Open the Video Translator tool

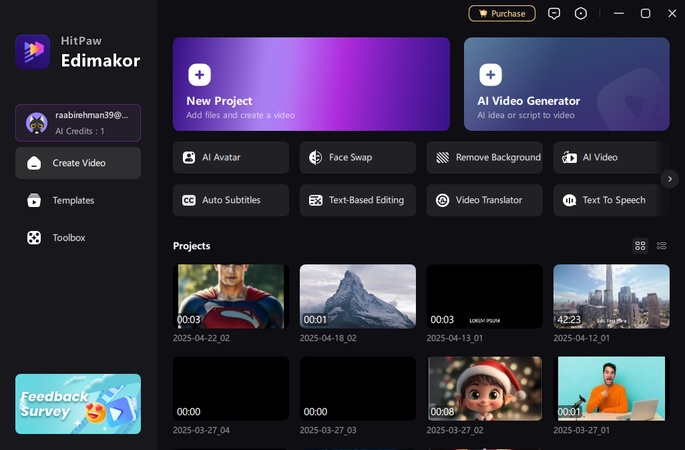pyautogui.click(x=484, y=200)
